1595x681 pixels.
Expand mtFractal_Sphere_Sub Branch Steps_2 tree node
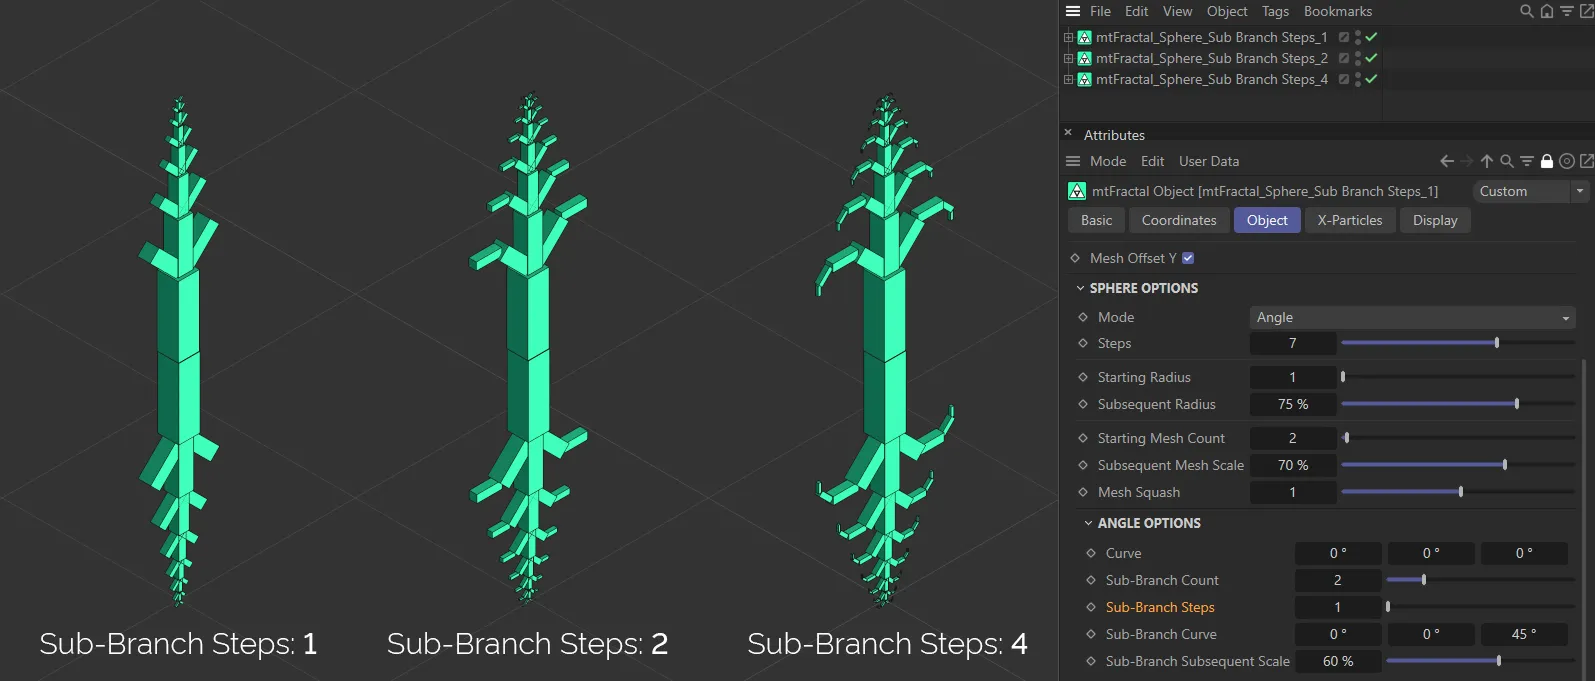[x=1068, y=58]
